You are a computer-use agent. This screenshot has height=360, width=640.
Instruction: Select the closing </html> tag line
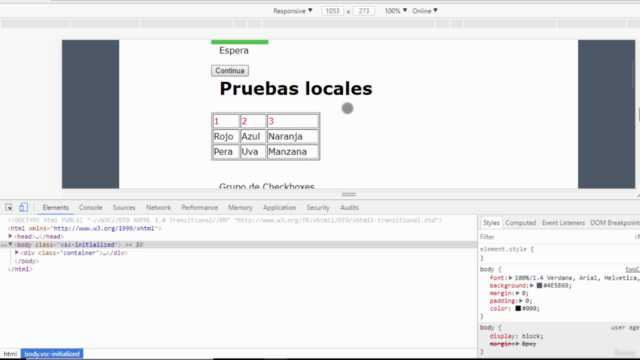[x=20, y=269]
